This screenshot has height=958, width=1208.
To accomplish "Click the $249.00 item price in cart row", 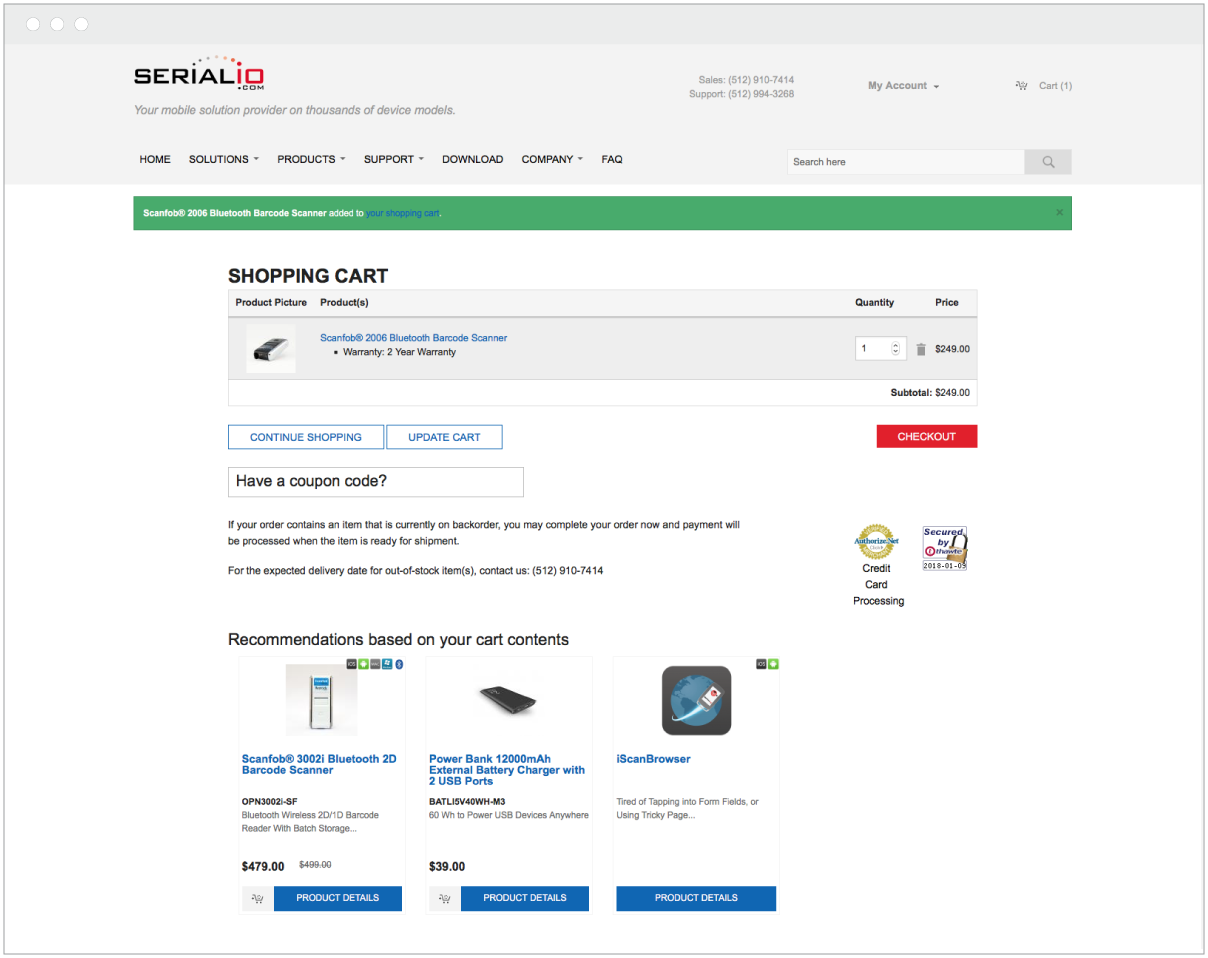I will [x=953, y=349].
